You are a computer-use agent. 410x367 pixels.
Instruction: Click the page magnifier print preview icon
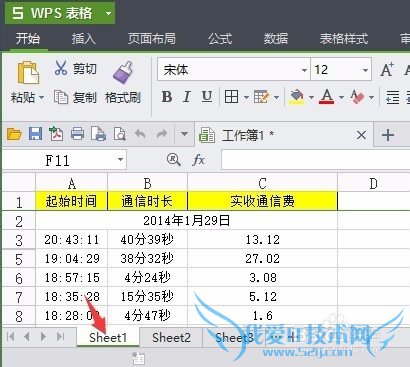click(x=120, y=134)
